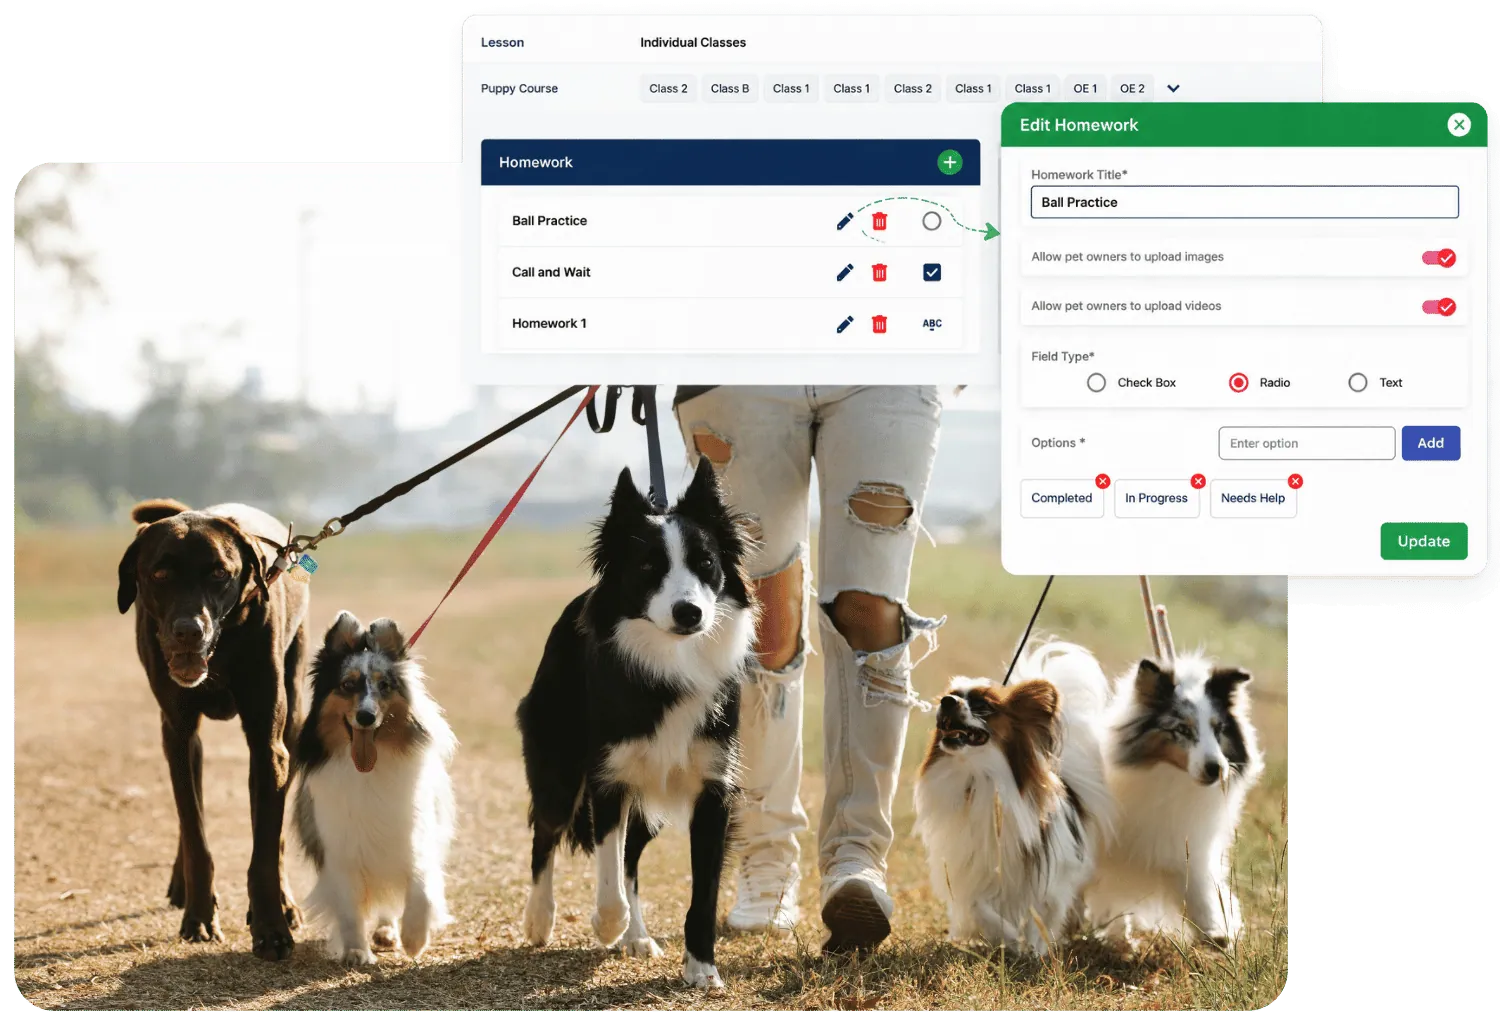Click the Call and Wait homework name
The width and height of the screenshot is (1500, 1024).
coord(551,272)
